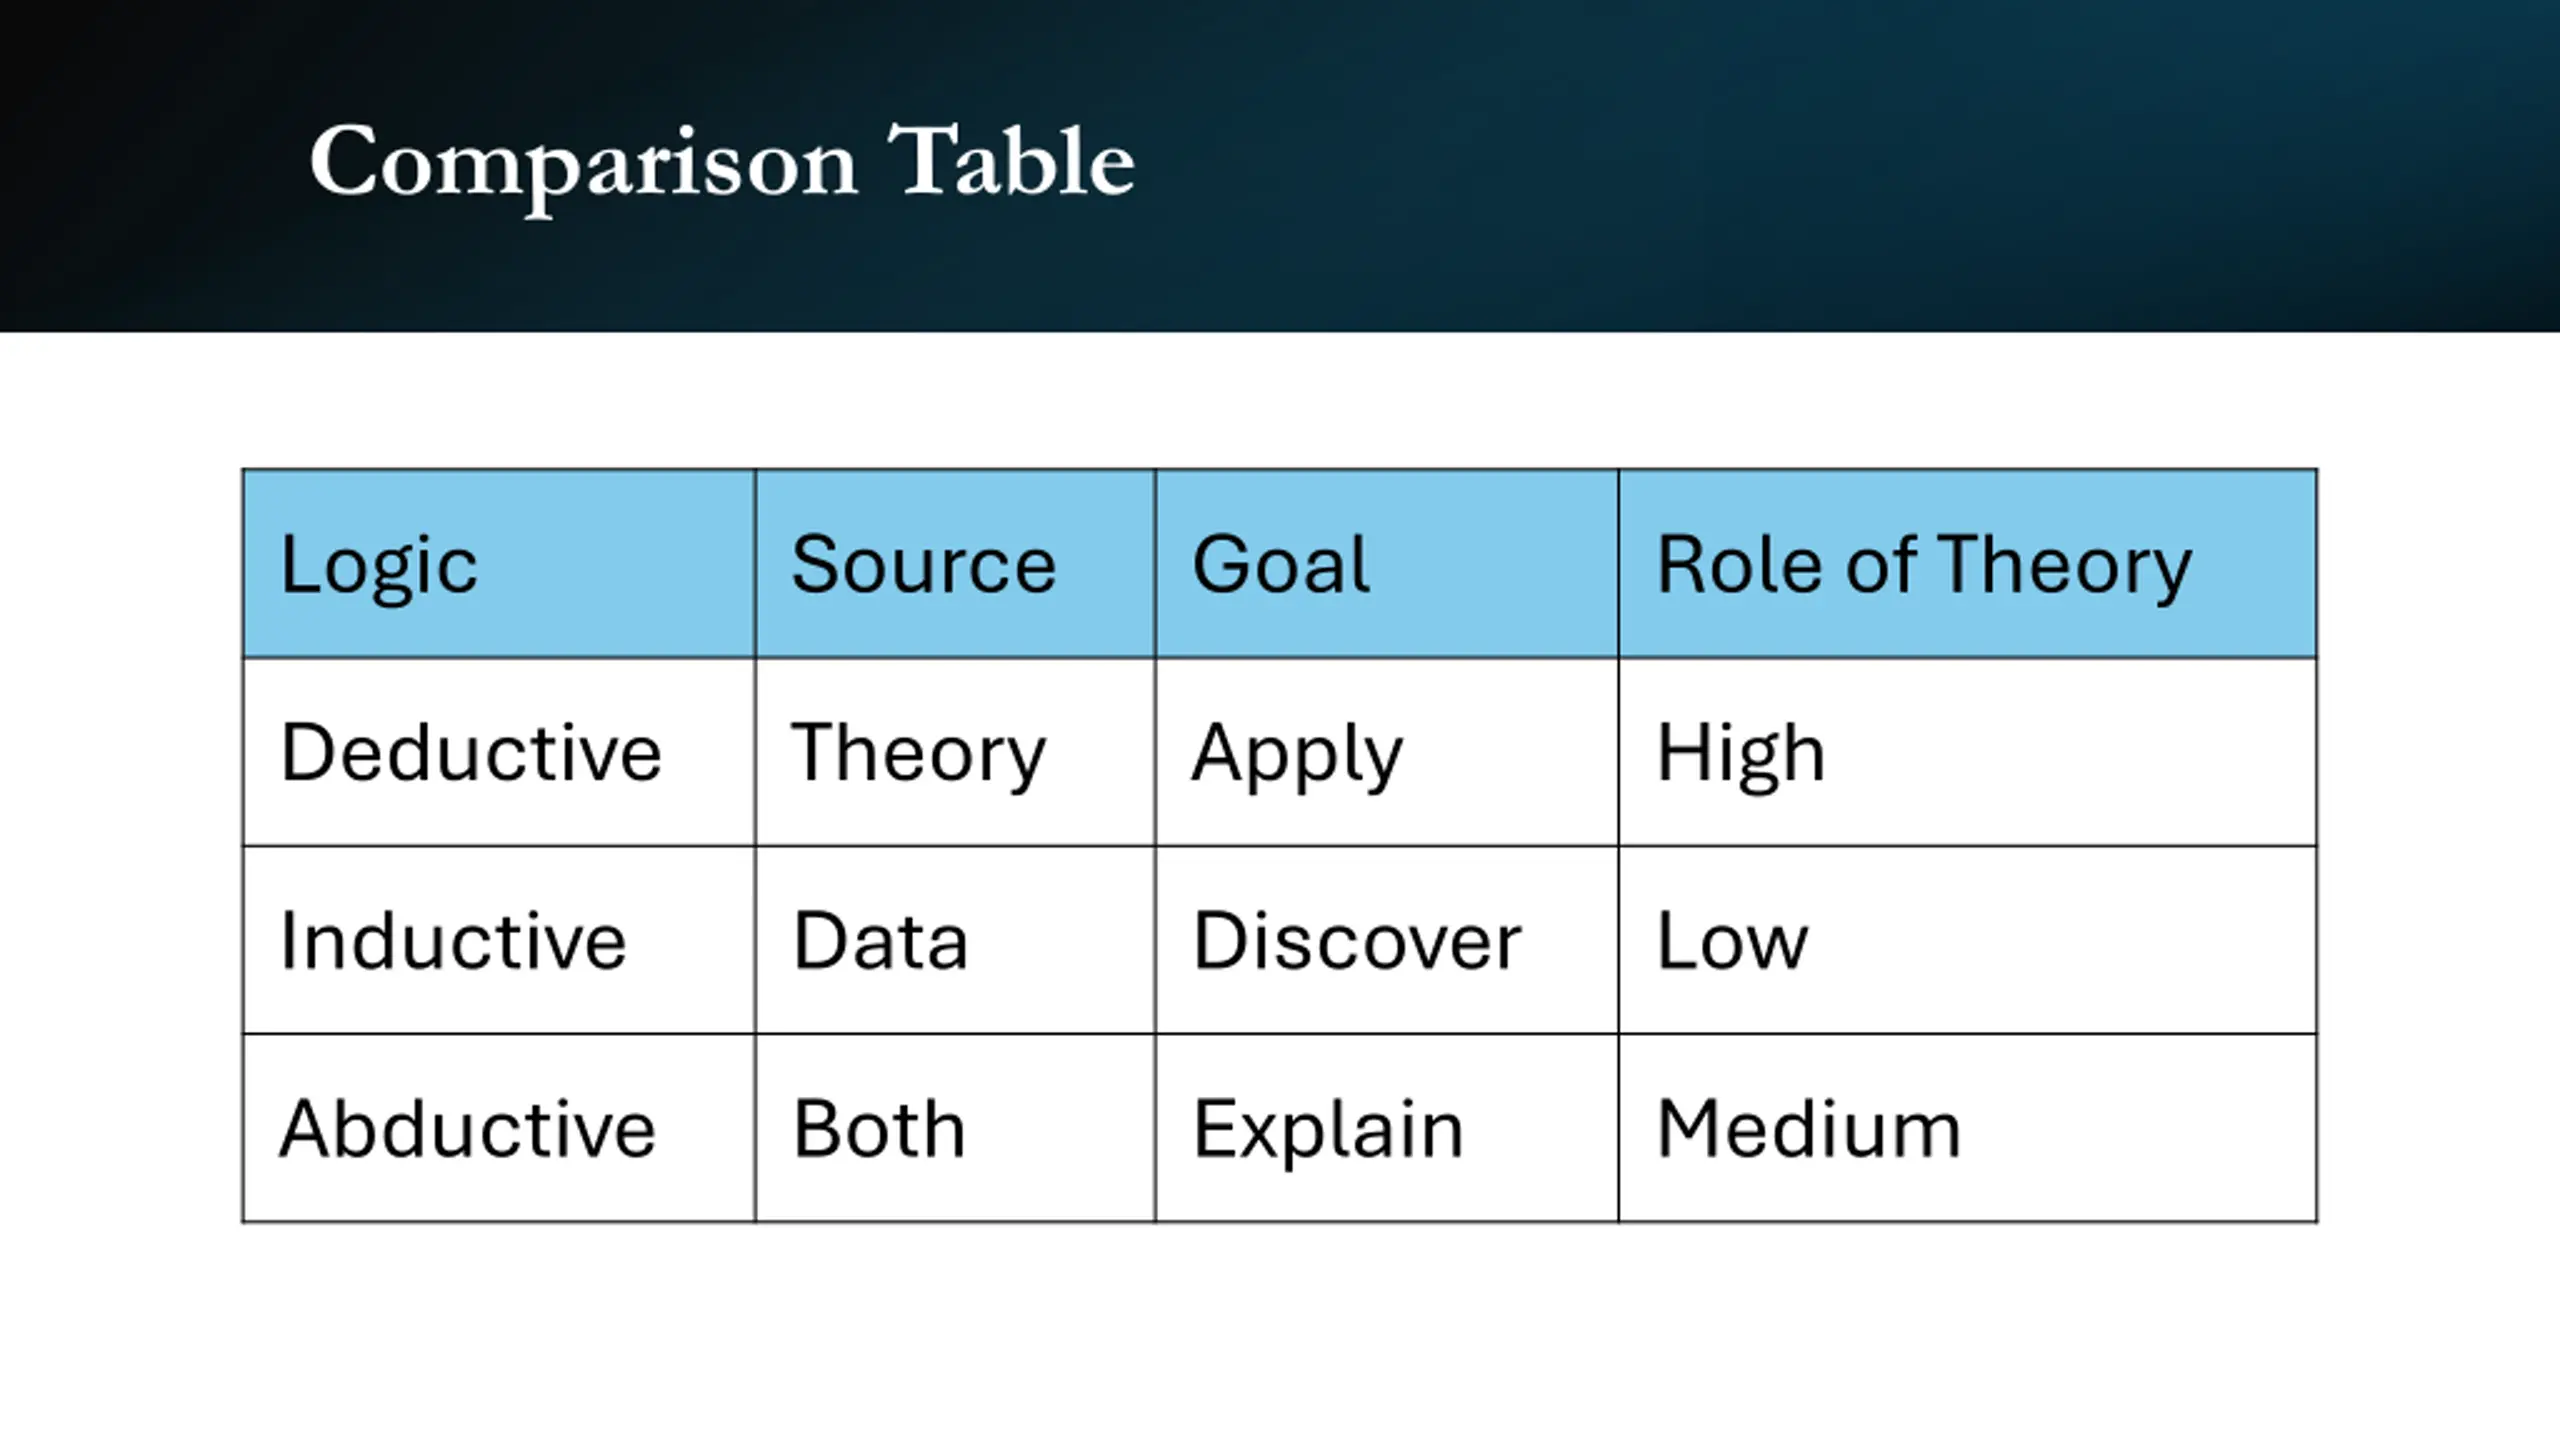
Task: Click the Deductive cell
Action: pos(499,752)
